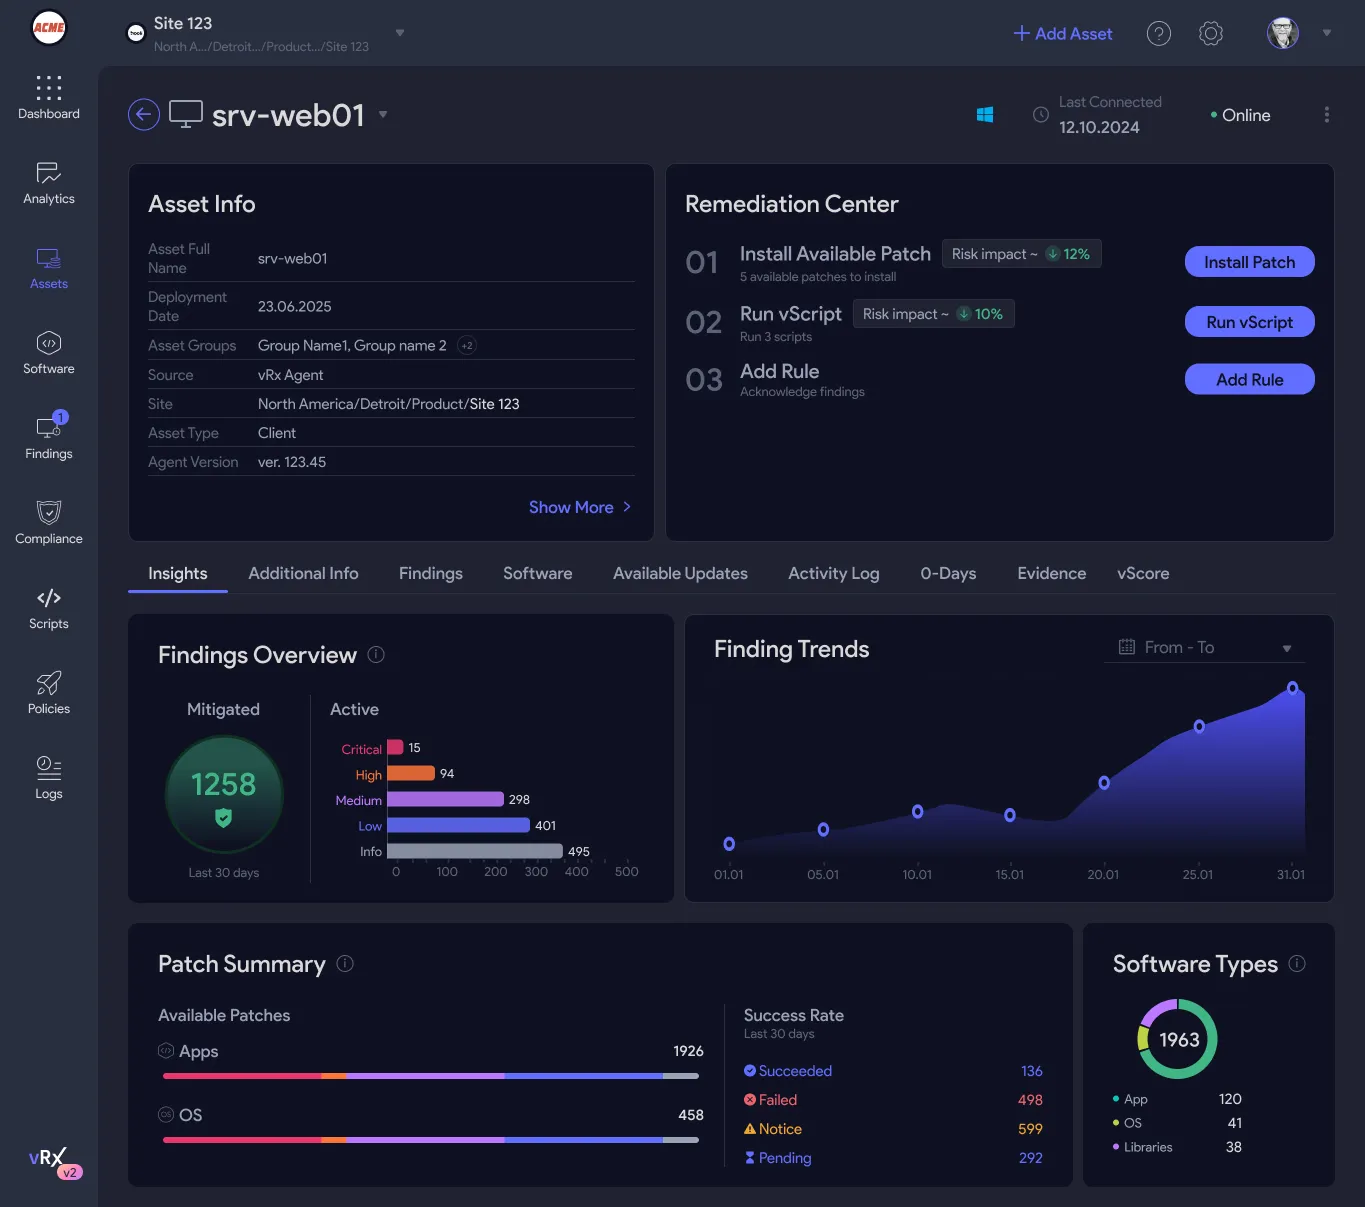Screen dimensions: 1365x1207
Task: Click the Install Patch button
Action: 1250,262
